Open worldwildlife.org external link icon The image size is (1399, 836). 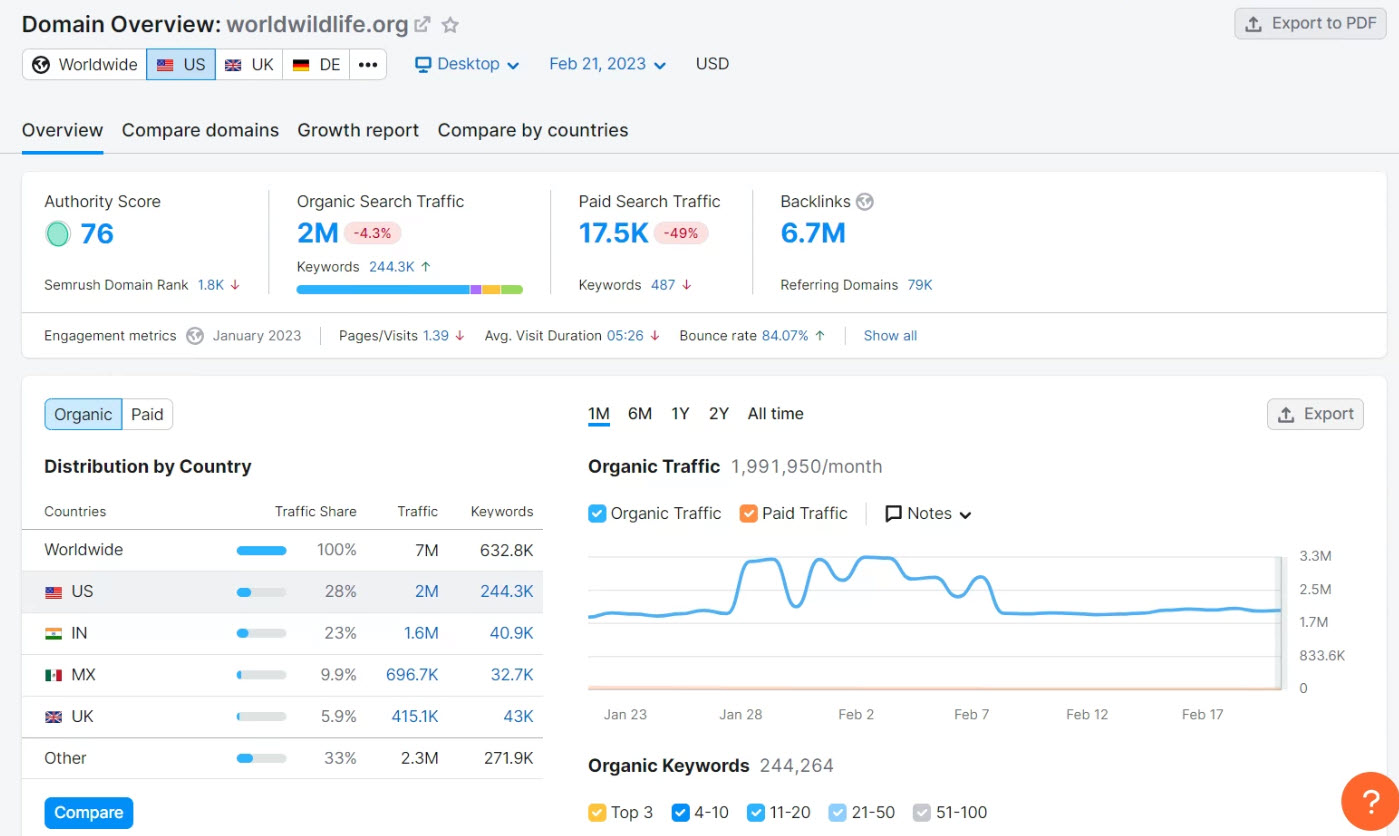423,25
